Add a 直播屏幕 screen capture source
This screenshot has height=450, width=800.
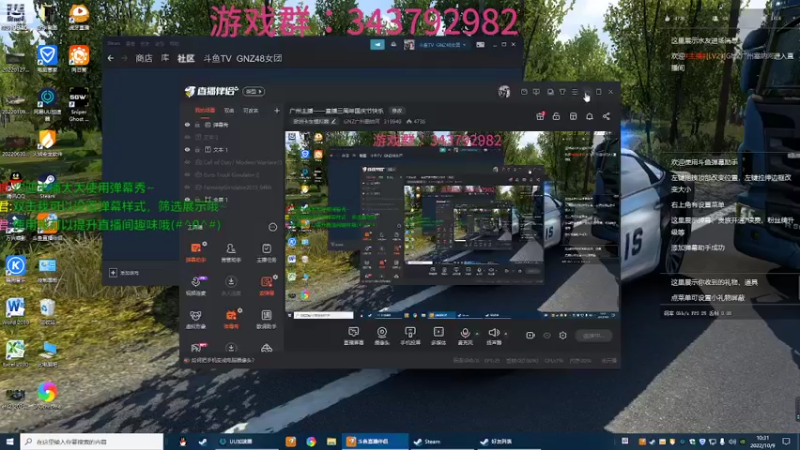tap(353, 336)
